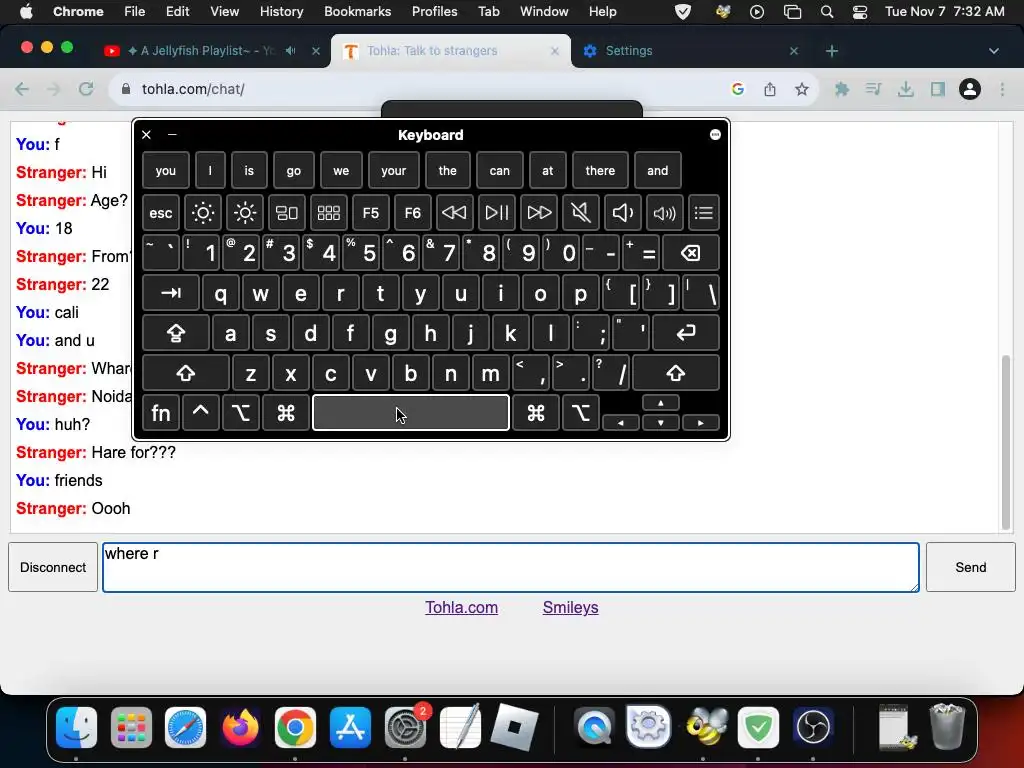Image resolution: width=1024 pixels, height=768 pixels.
Task: Open the macOS Control Center icon
Action: pos(860,12)
